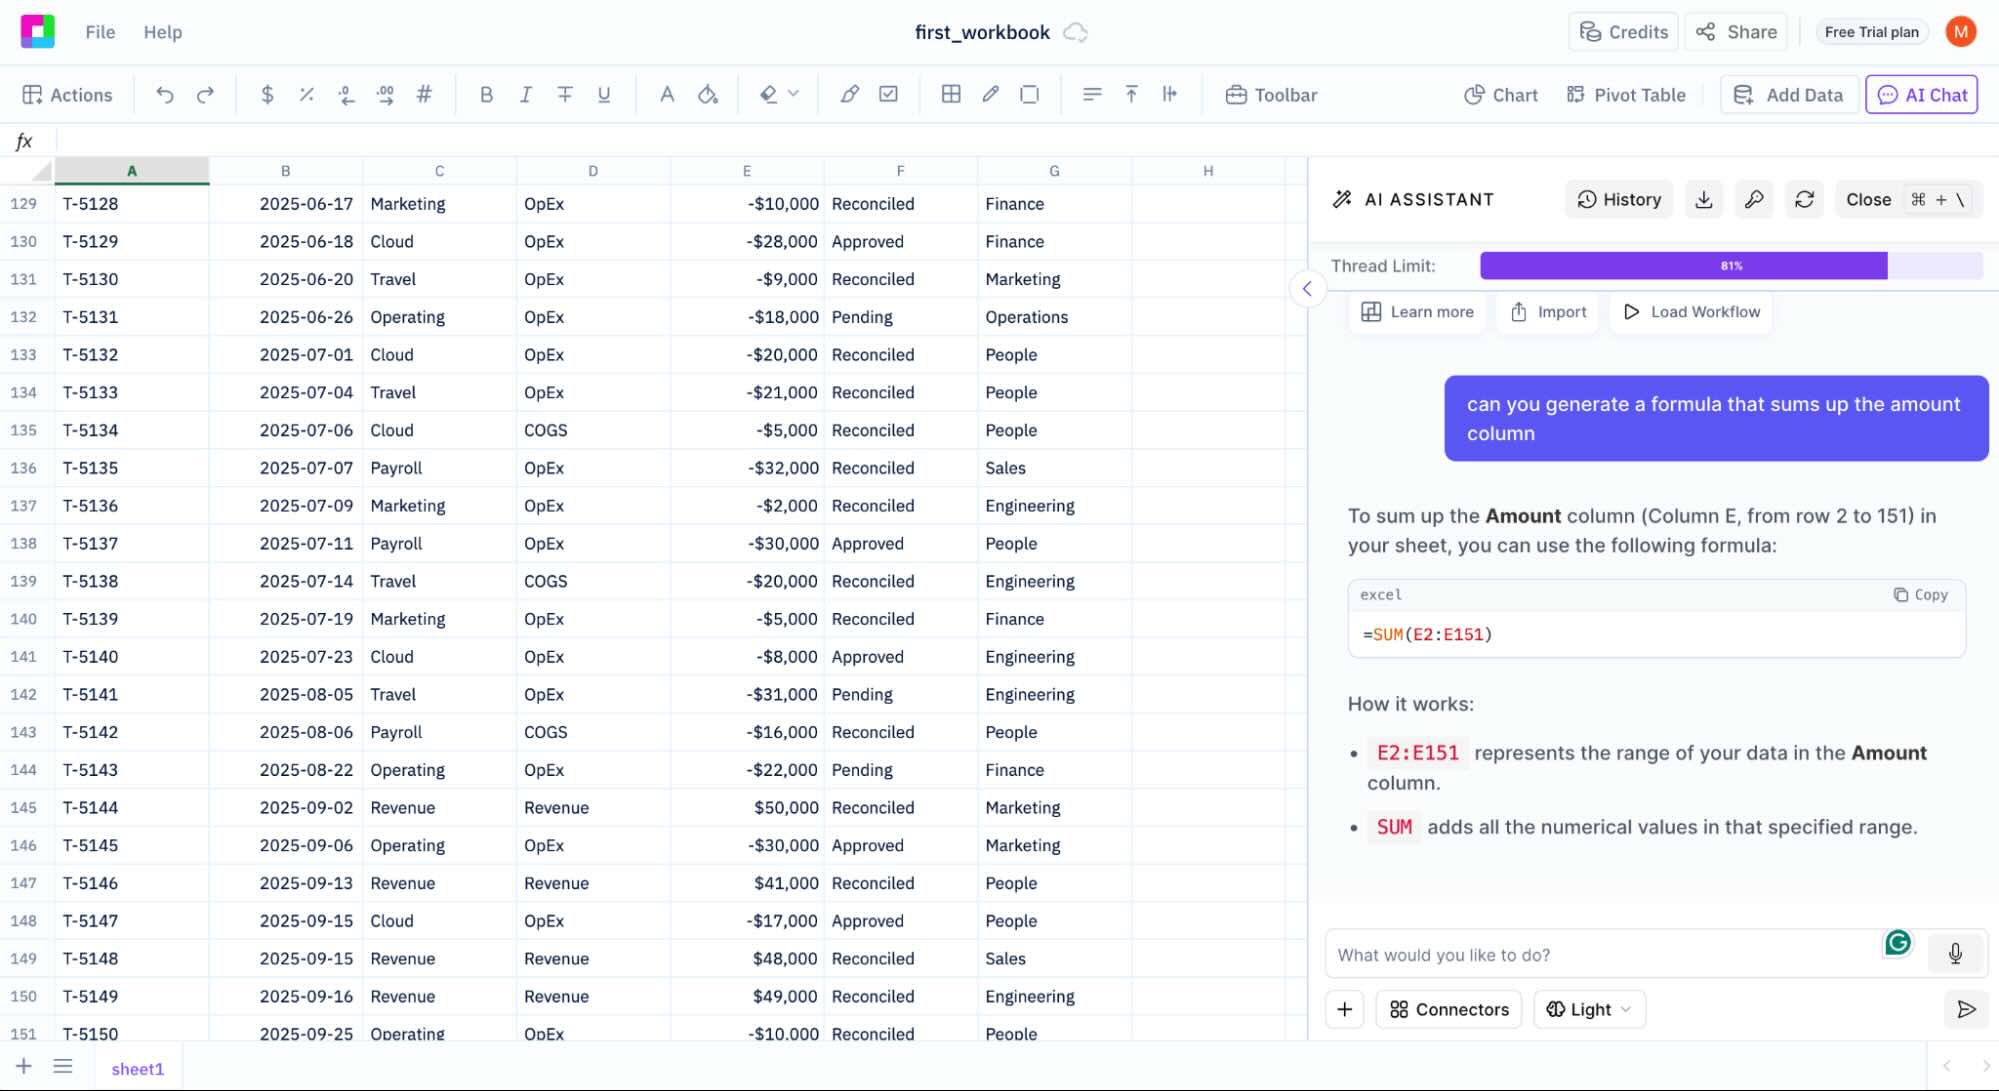Image resolution: width=1999 pixels, height=1091 pixels.
Task: Open the Help menu
Action: (163, 32)
